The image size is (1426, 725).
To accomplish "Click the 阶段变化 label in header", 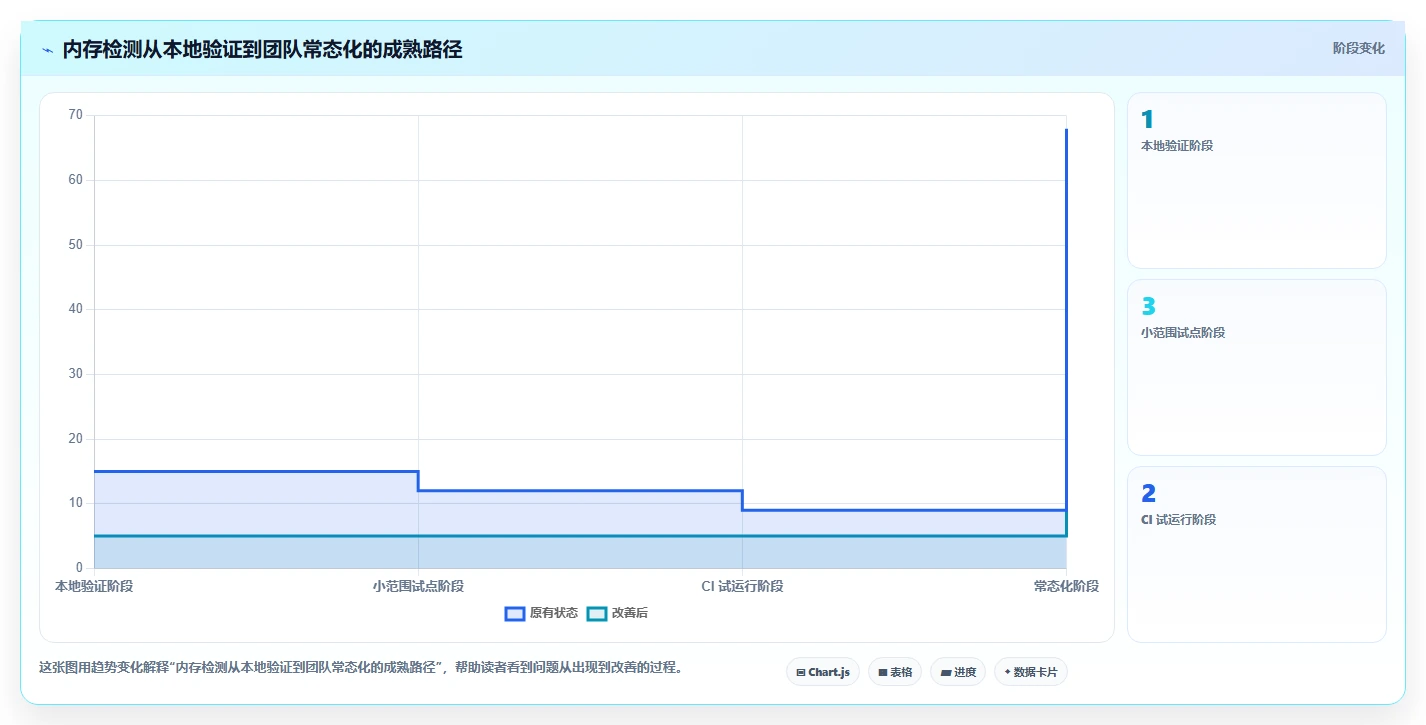I will 1359,48.
